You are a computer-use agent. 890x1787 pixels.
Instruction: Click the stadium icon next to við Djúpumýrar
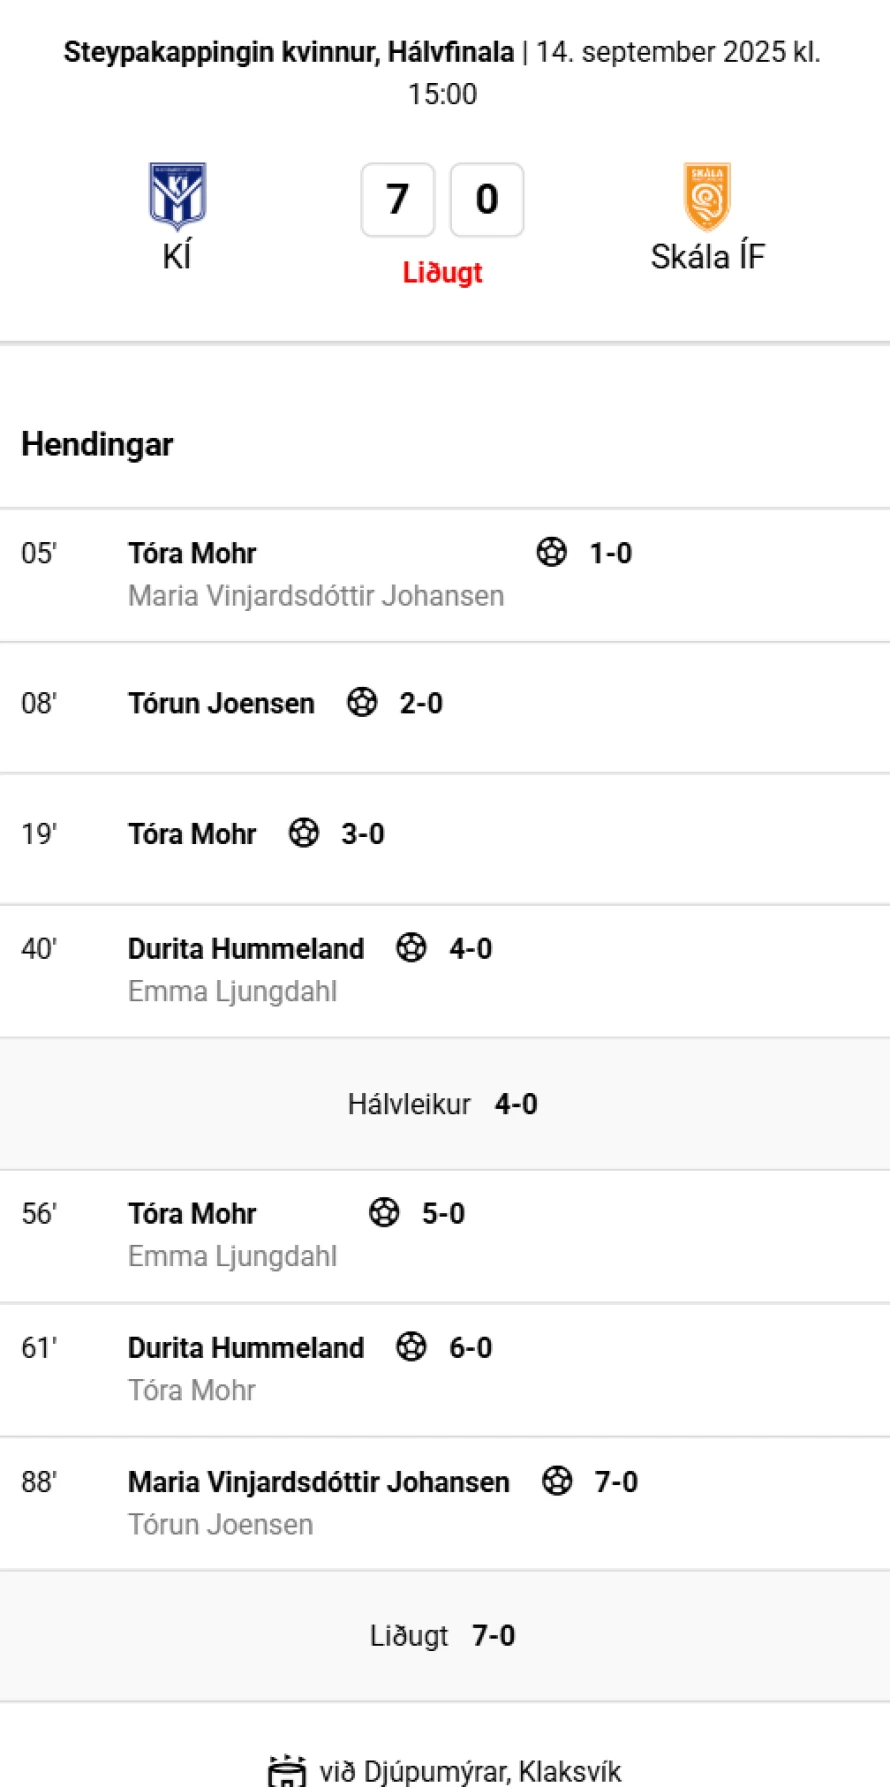pyautogui.click(x=287, y=1771)
